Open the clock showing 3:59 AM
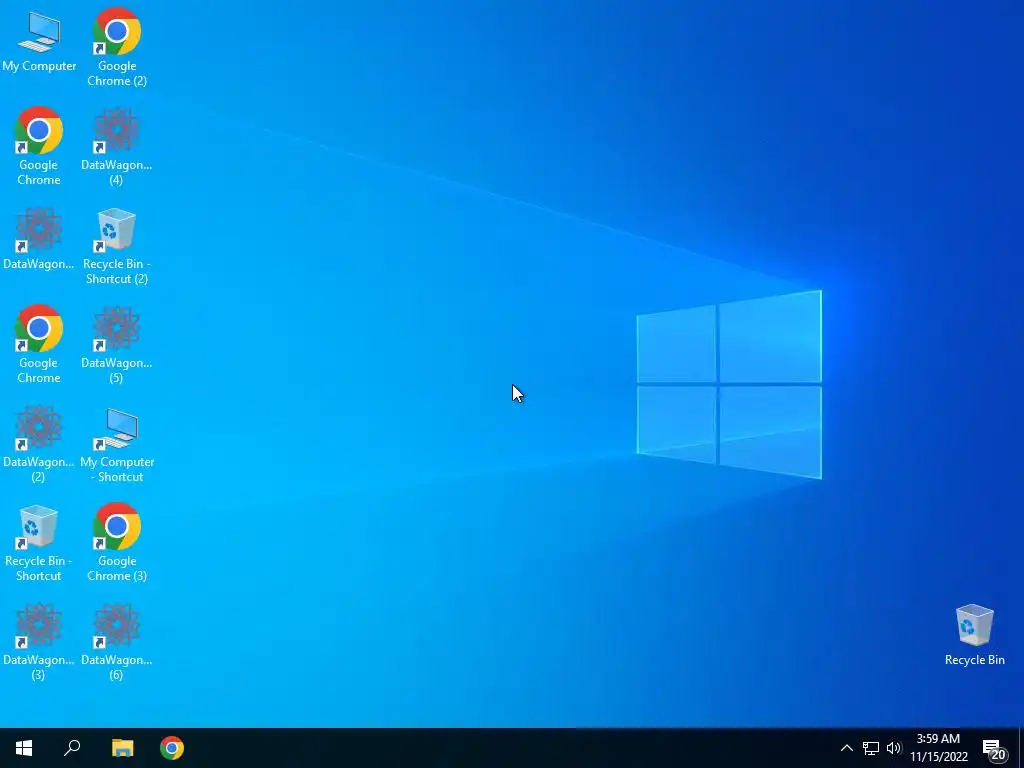 click(938, 748)
